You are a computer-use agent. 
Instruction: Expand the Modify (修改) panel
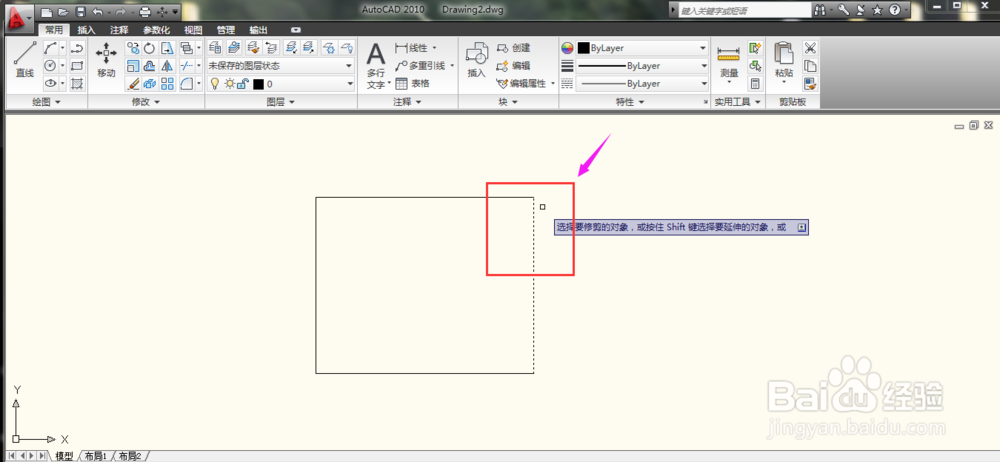tap(146, 102)
